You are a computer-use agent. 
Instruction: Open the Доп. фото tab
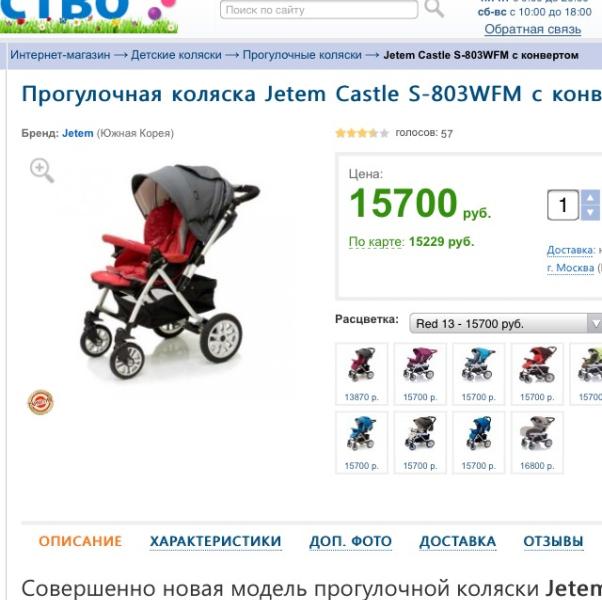[x=351, y=541]
